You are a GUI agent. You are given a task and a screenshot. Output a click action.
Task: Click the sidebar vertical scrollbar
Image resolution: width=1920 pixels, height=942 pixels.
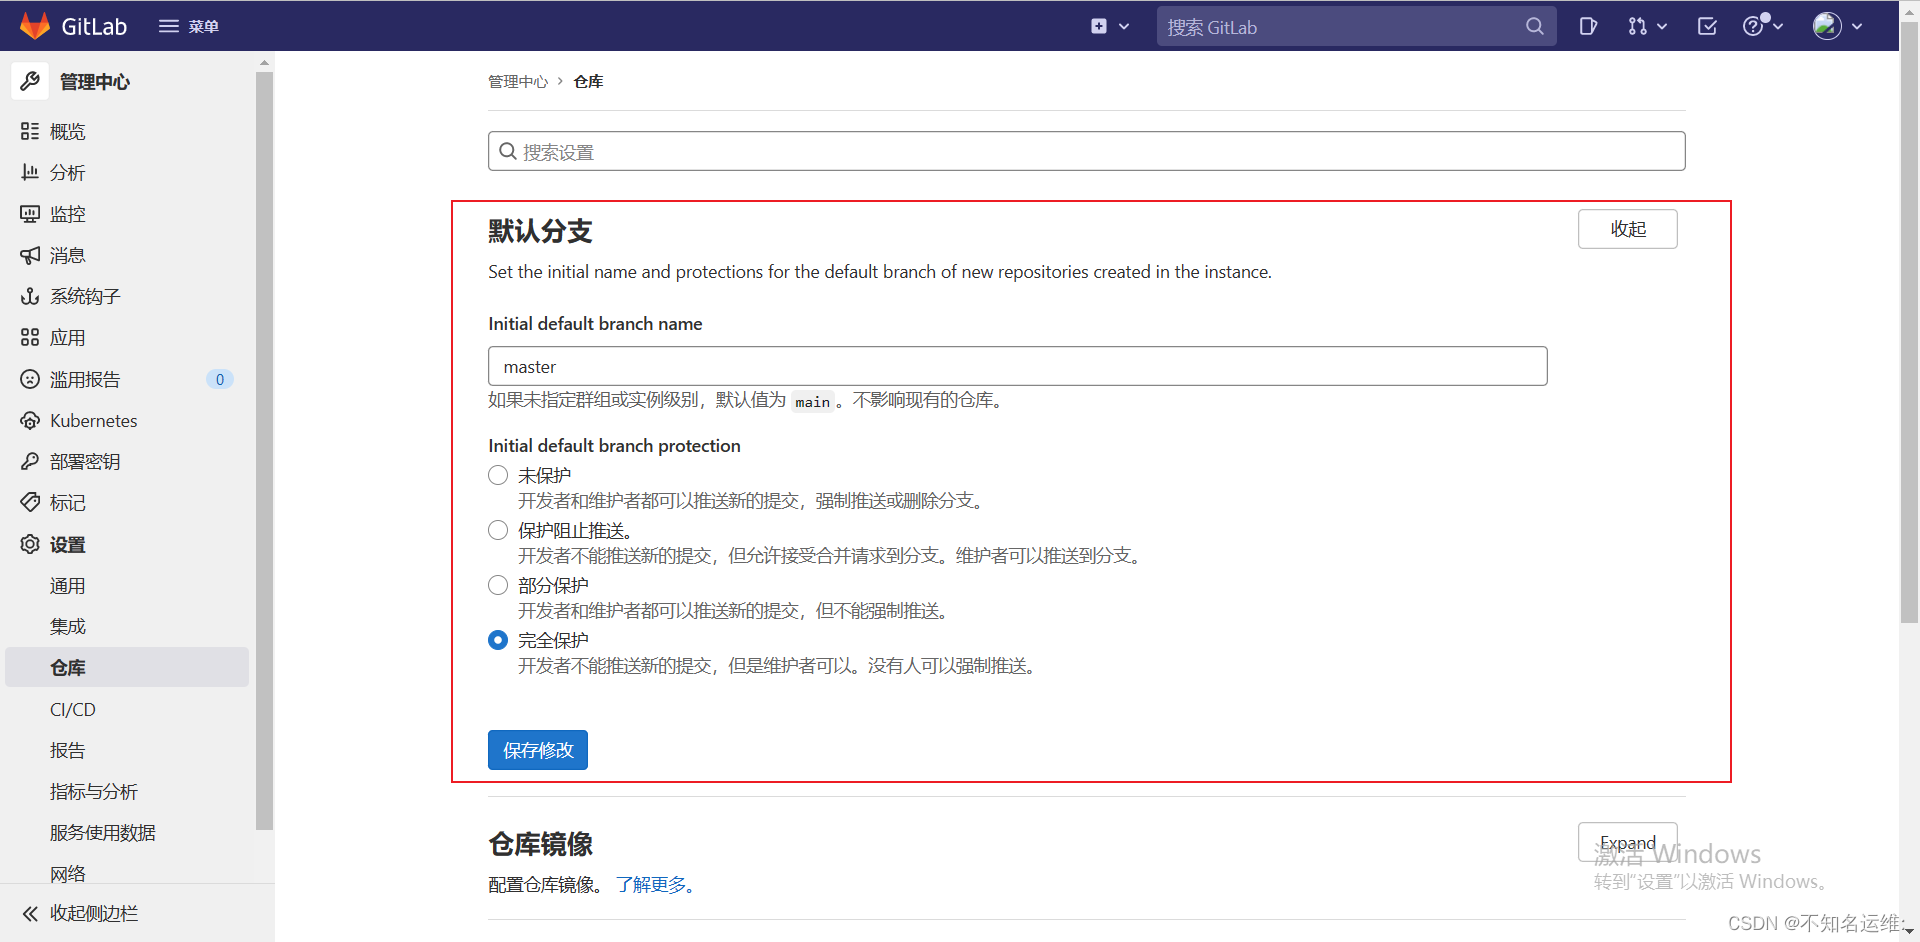[x=264, y=450]
